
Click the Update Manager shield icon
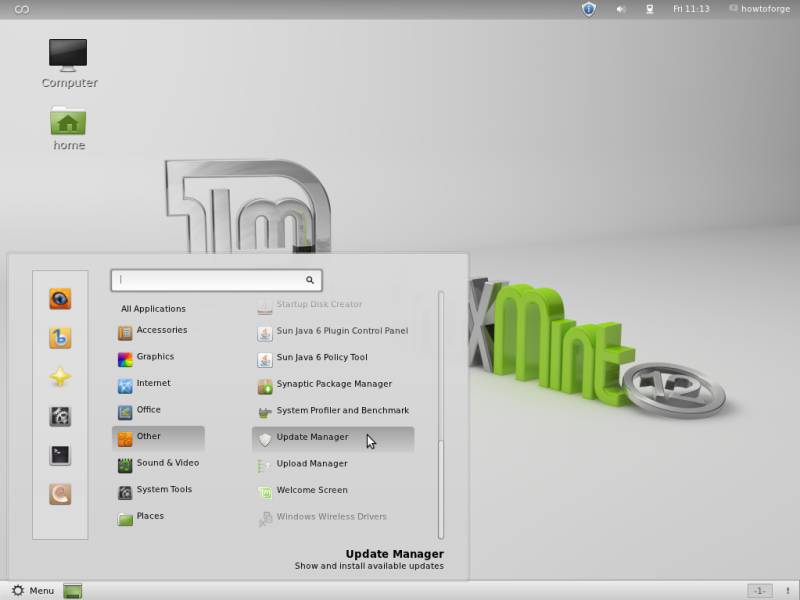pyautogui.click(x=265, y=439)
